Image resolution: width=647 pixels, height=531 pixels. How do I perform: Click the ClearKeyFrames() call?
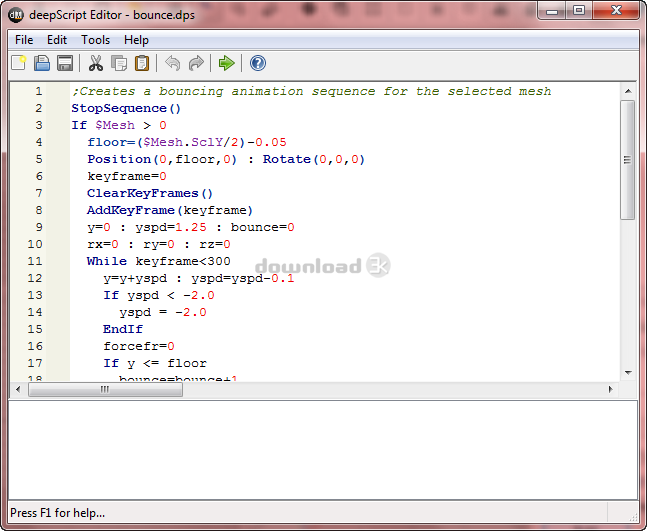(150, 193)
